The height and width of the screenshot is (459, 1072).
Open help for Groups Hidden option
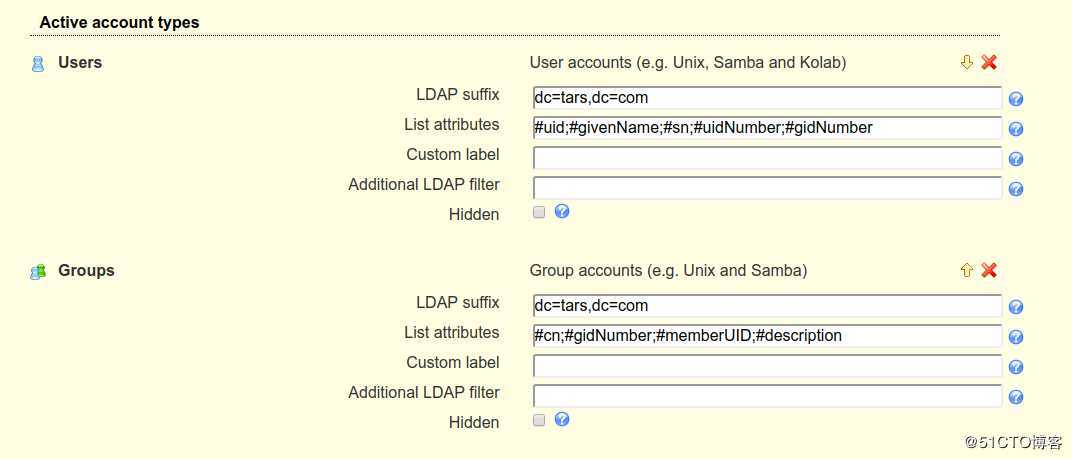[x=562, y=419]
